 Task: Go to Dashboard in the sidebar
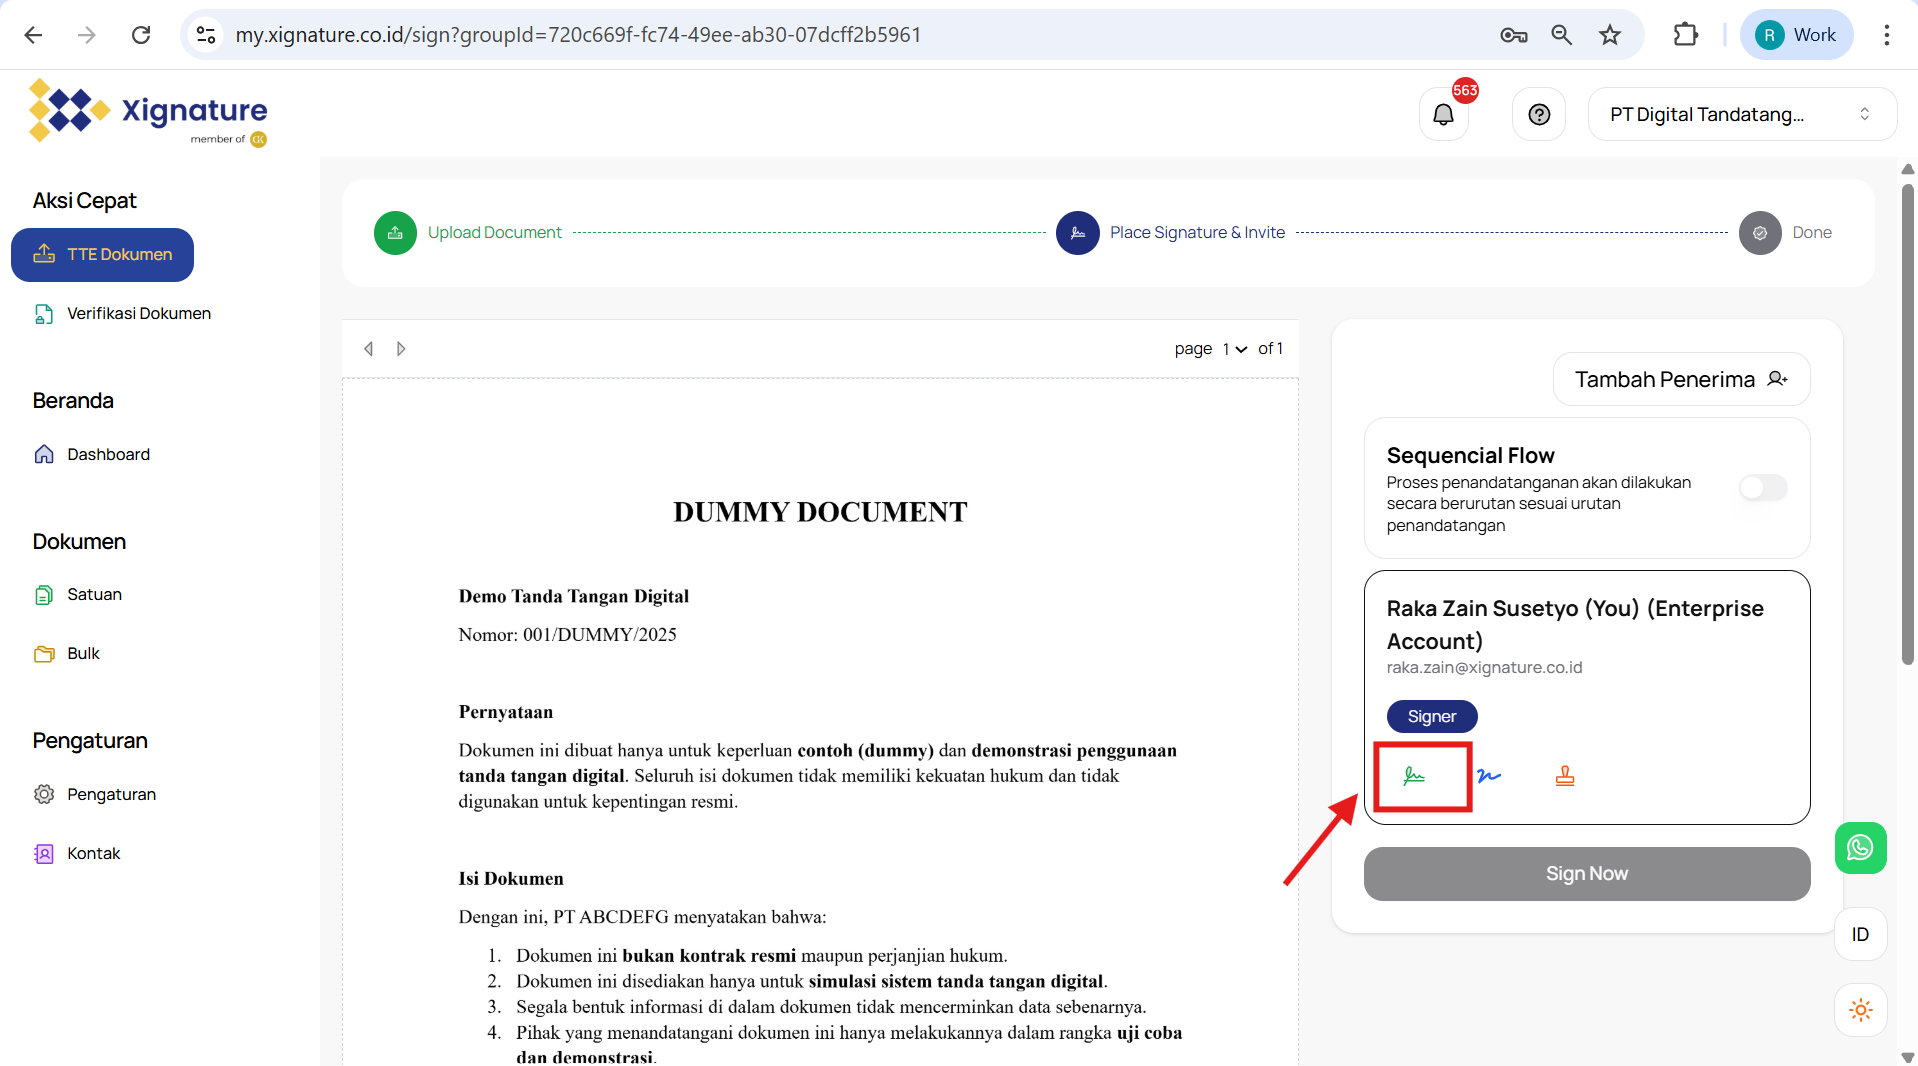click(x=108, y=455)
